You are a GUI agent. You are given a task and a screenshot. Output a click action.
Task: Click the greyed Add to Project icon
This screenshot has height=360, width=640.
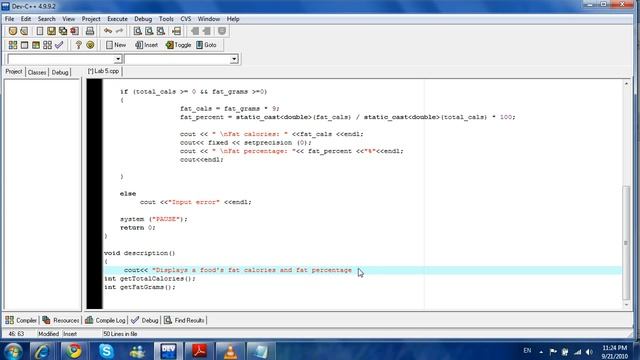coord(195,31)
